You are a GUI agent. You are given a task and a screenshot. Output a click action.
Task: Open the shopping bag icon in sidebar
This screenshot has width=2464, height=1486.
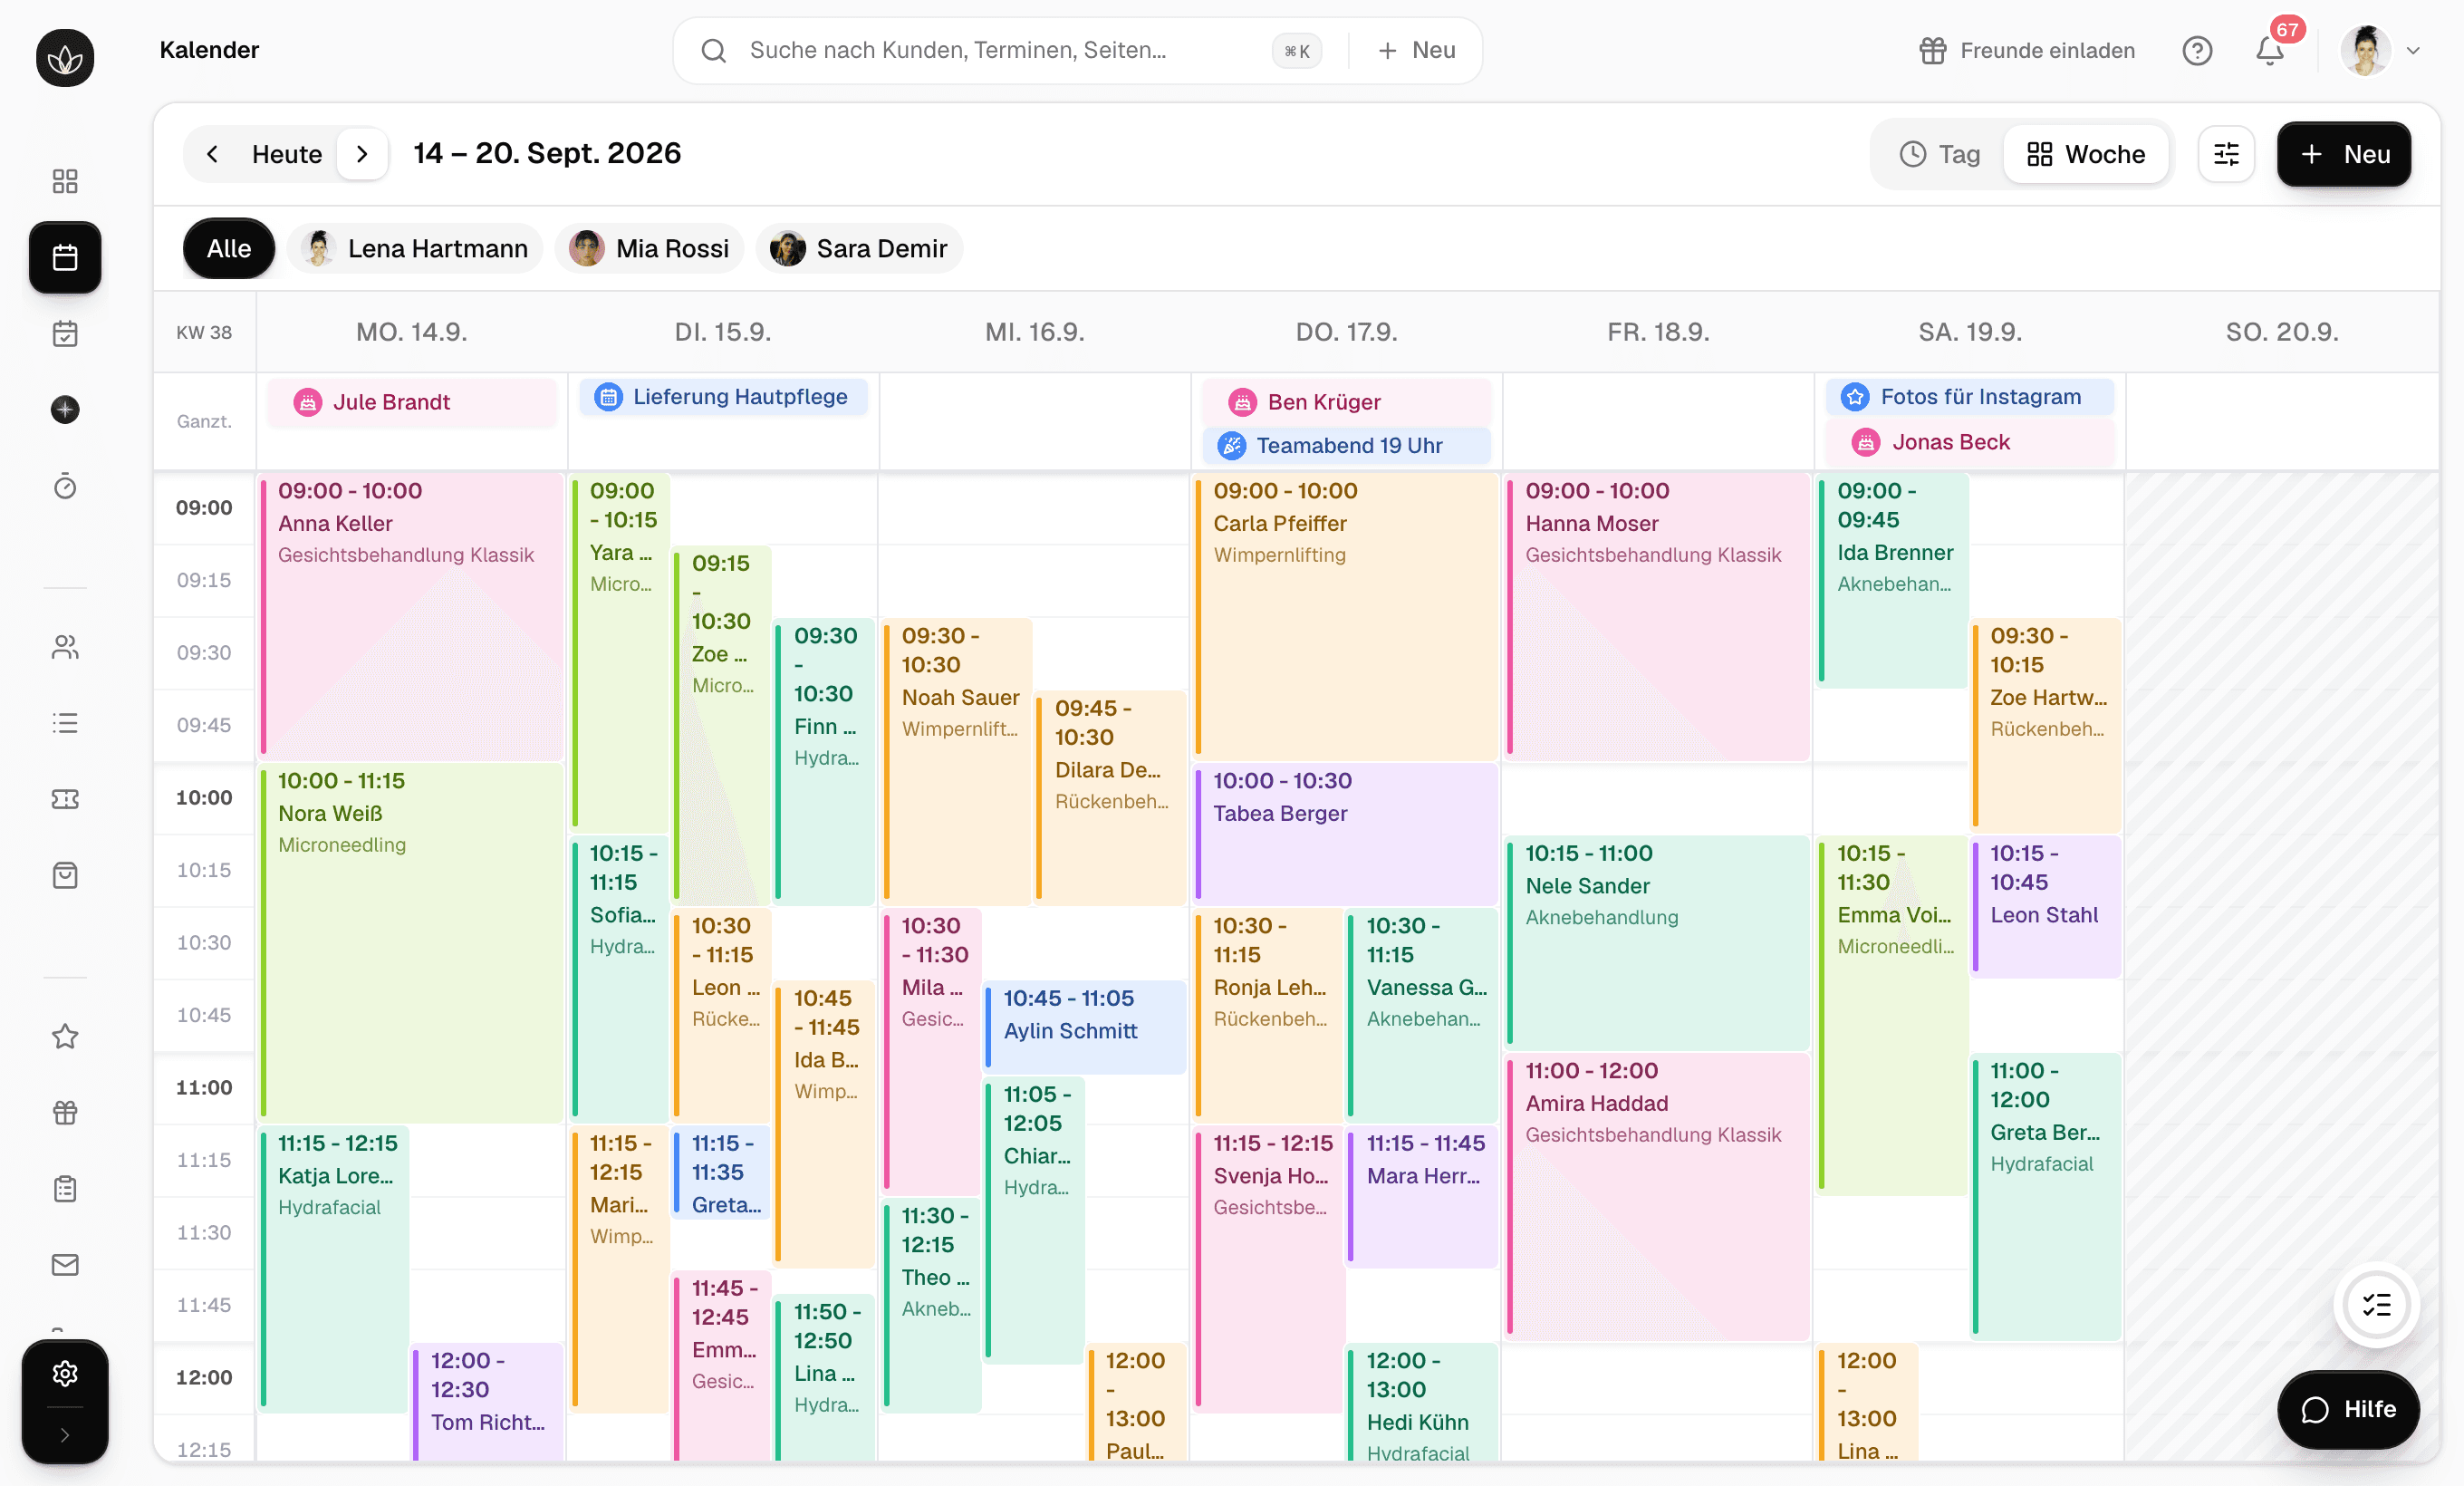point(65,875)
